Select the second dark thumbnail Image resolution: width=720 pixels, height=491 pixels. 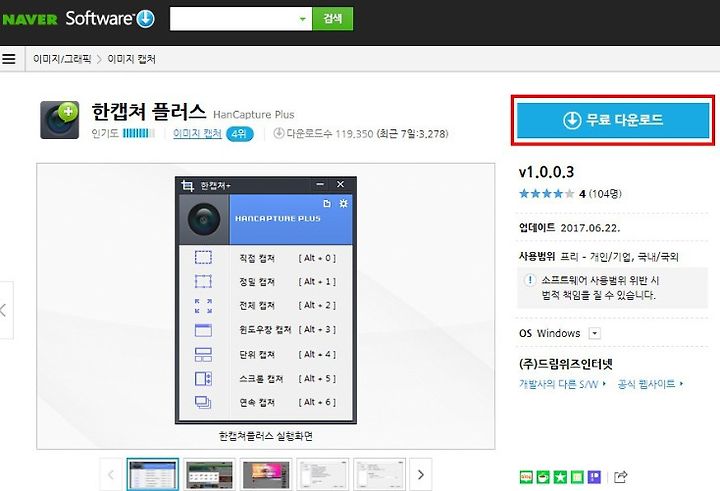click(x=209, y=474)
